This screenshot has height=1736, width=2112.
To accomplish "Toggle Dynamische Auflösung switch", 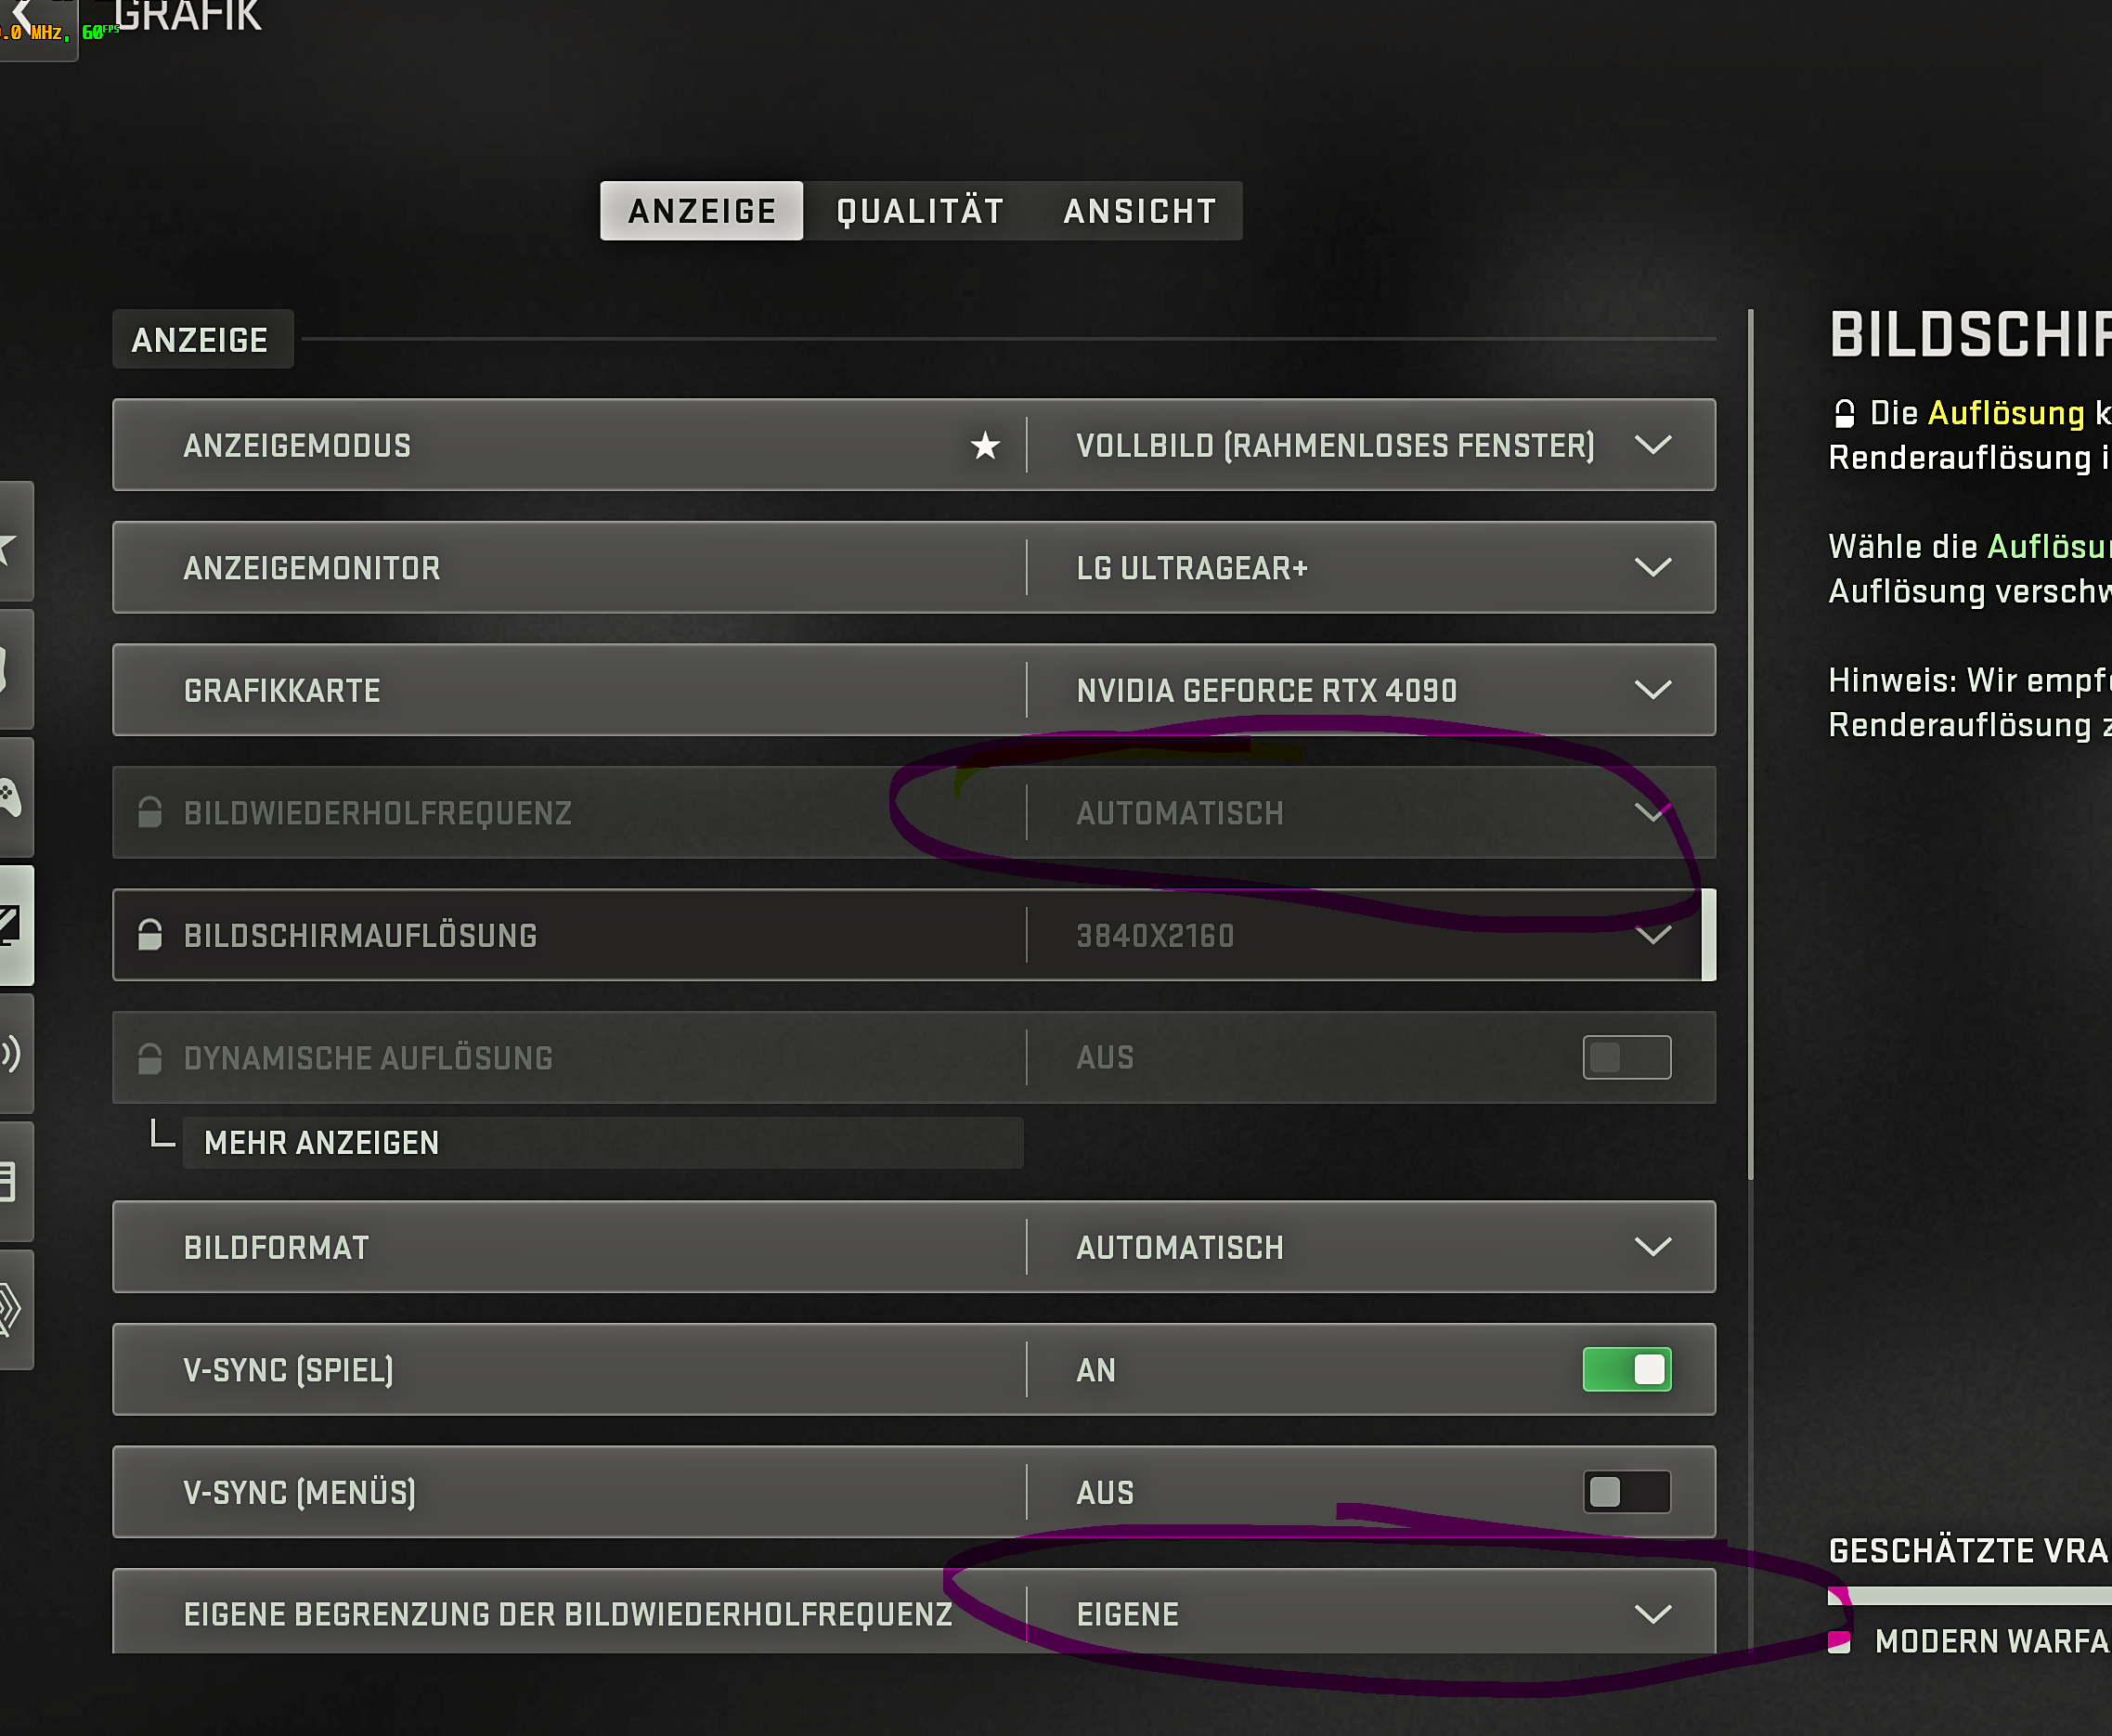I will point(1626,1058).
